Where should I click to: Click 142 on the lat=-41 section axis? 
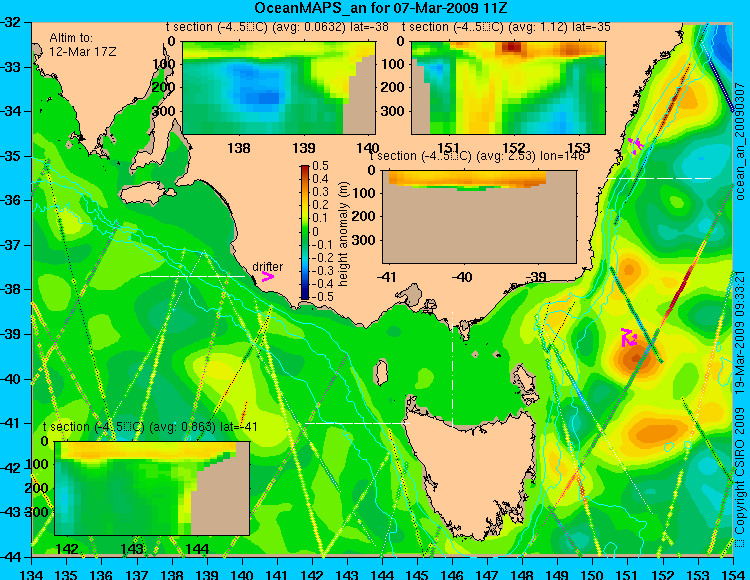tap(67, 549)
